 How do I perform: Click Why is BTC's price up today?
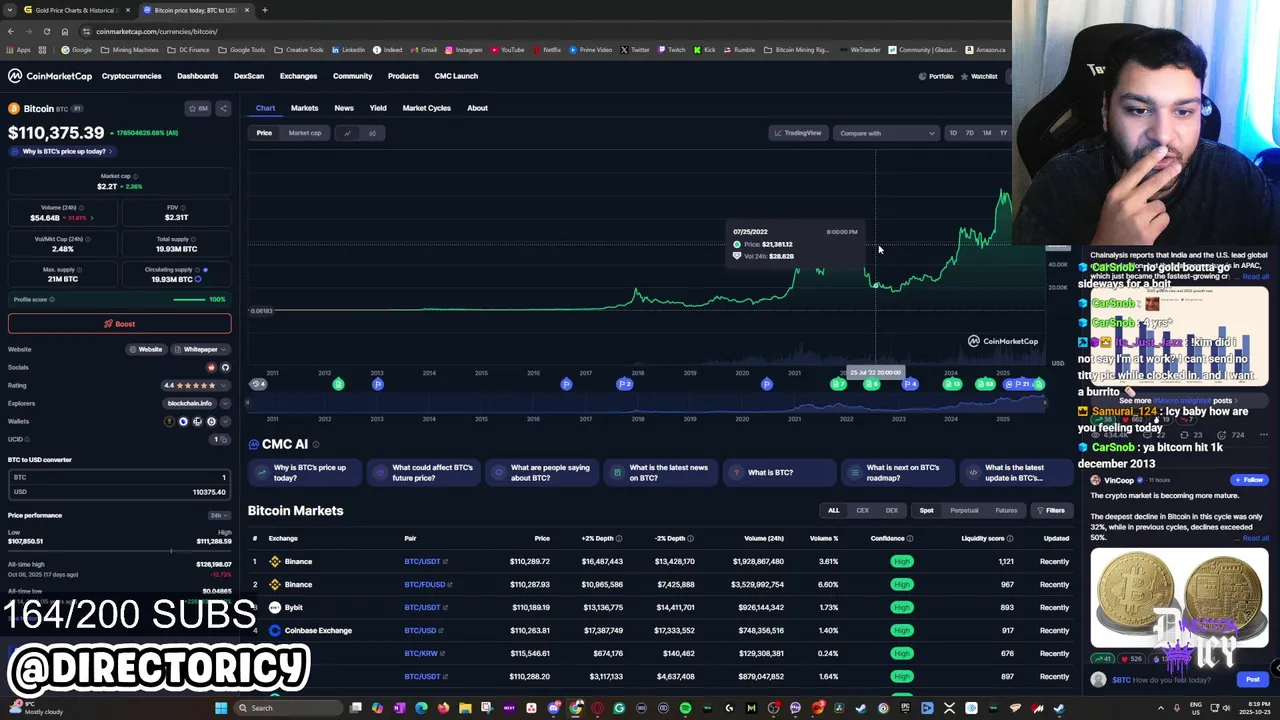click(62, 151)
